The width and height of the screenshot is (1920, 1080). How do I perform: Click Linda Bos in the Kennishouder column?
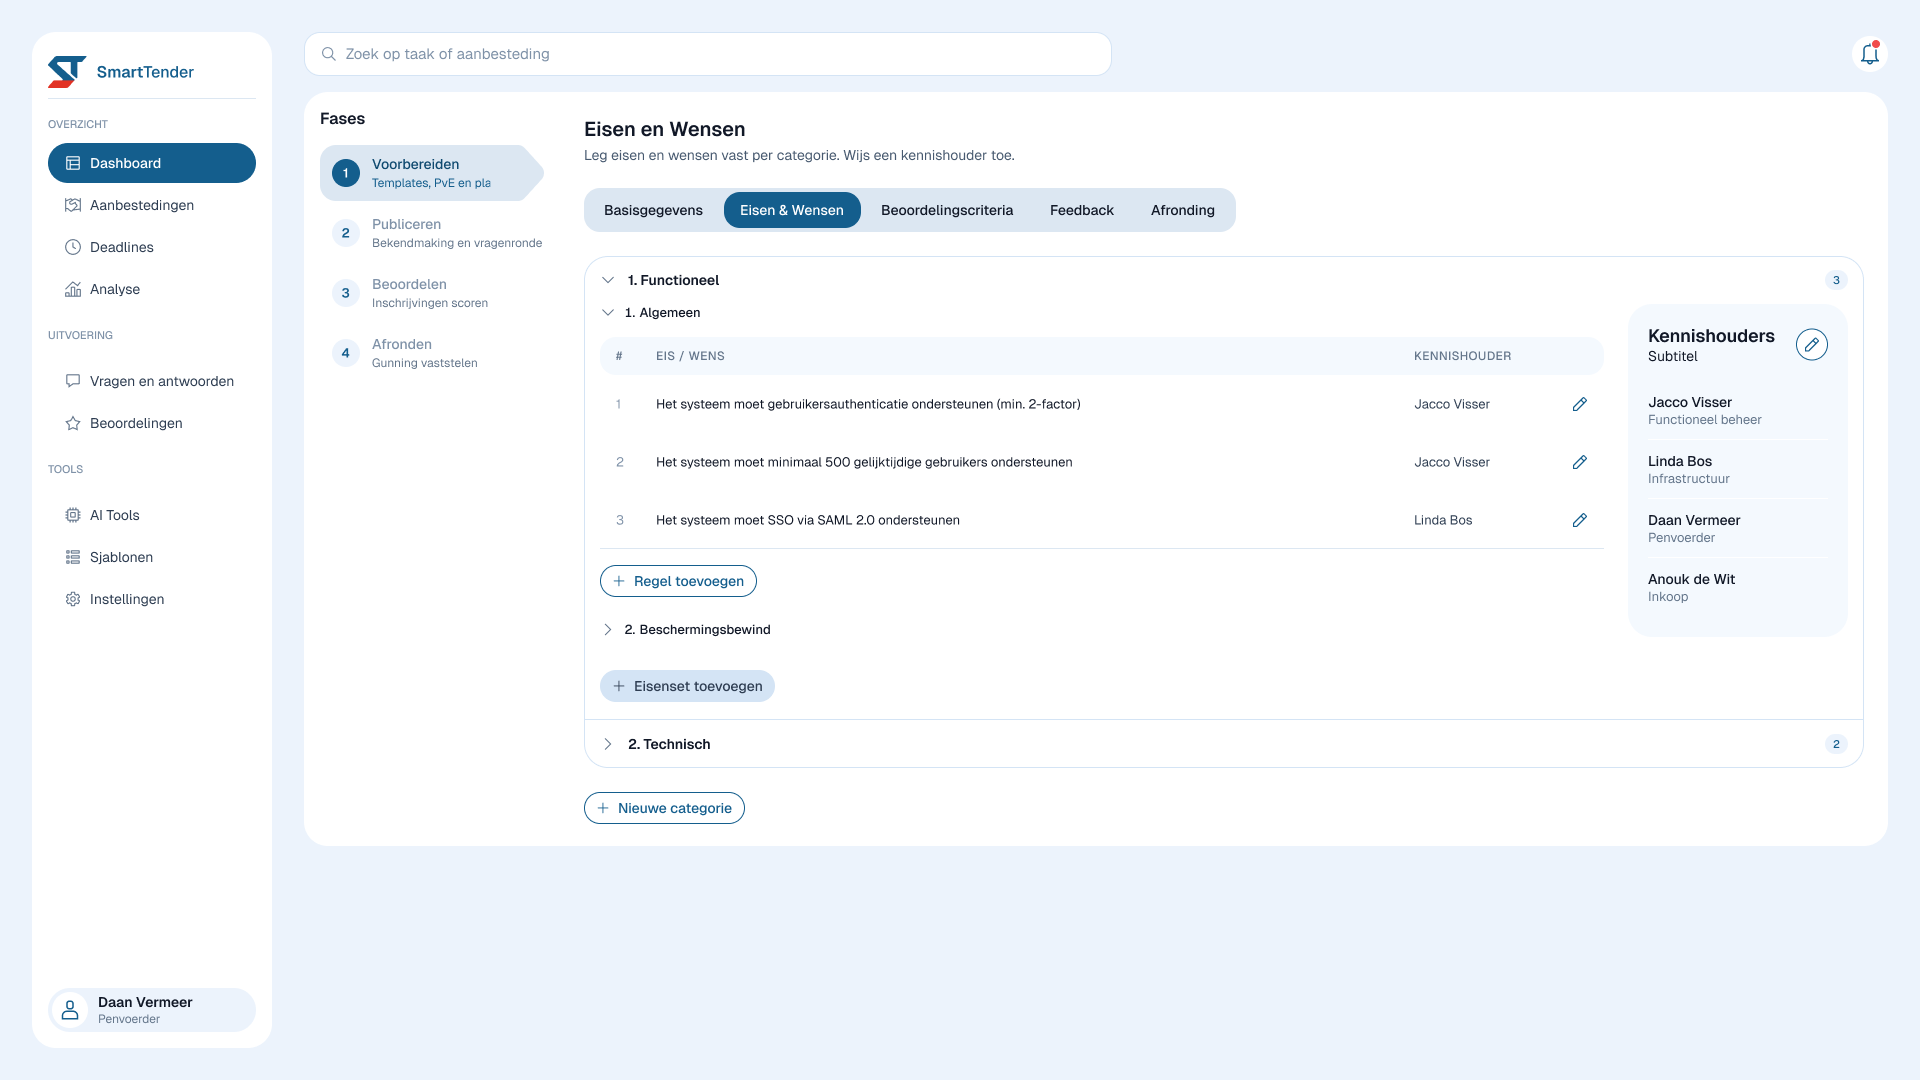click(x=1443, y=520)
